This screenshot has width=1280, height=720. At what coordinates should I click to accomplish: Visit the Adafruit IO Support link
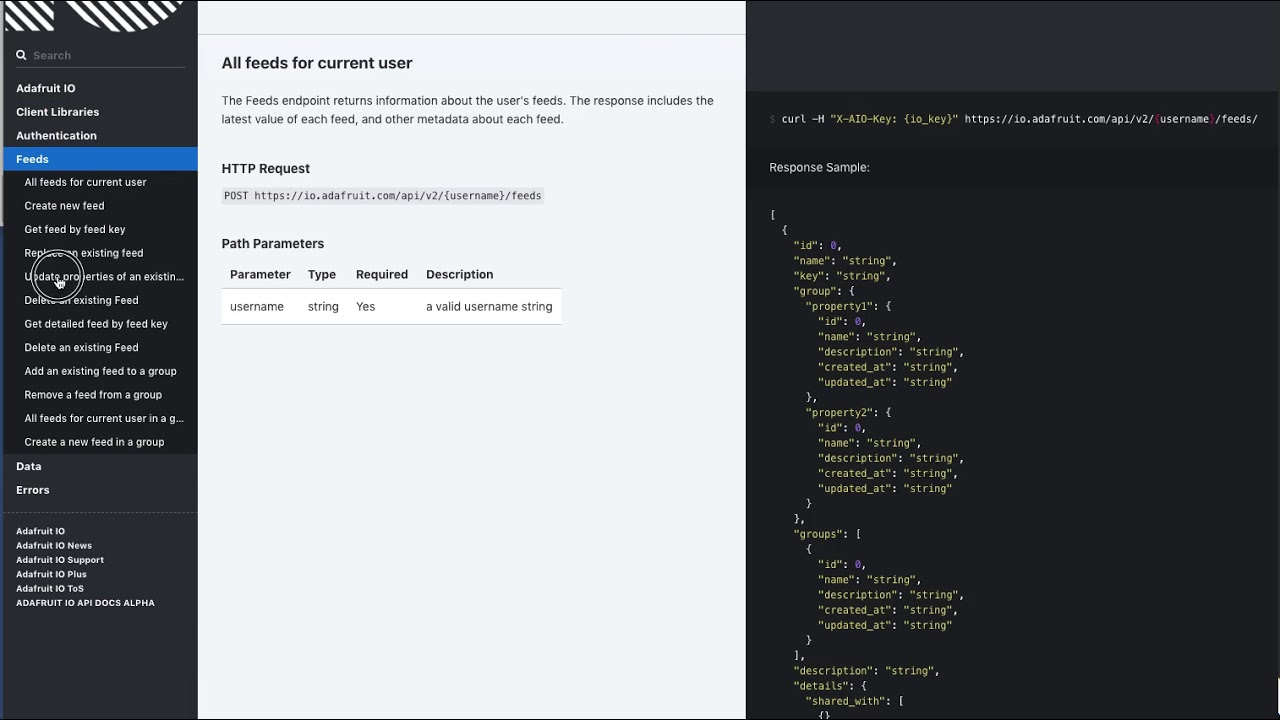pyautogui.click(x=60, y=560)
